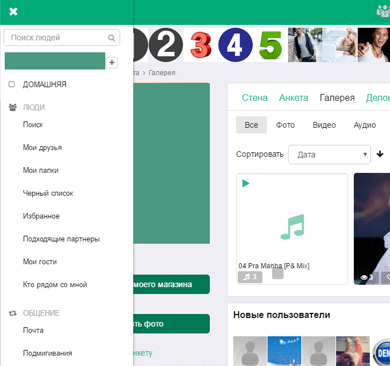Open Черный список in the side menu
390x366 pixels.
tap(48, 193)
